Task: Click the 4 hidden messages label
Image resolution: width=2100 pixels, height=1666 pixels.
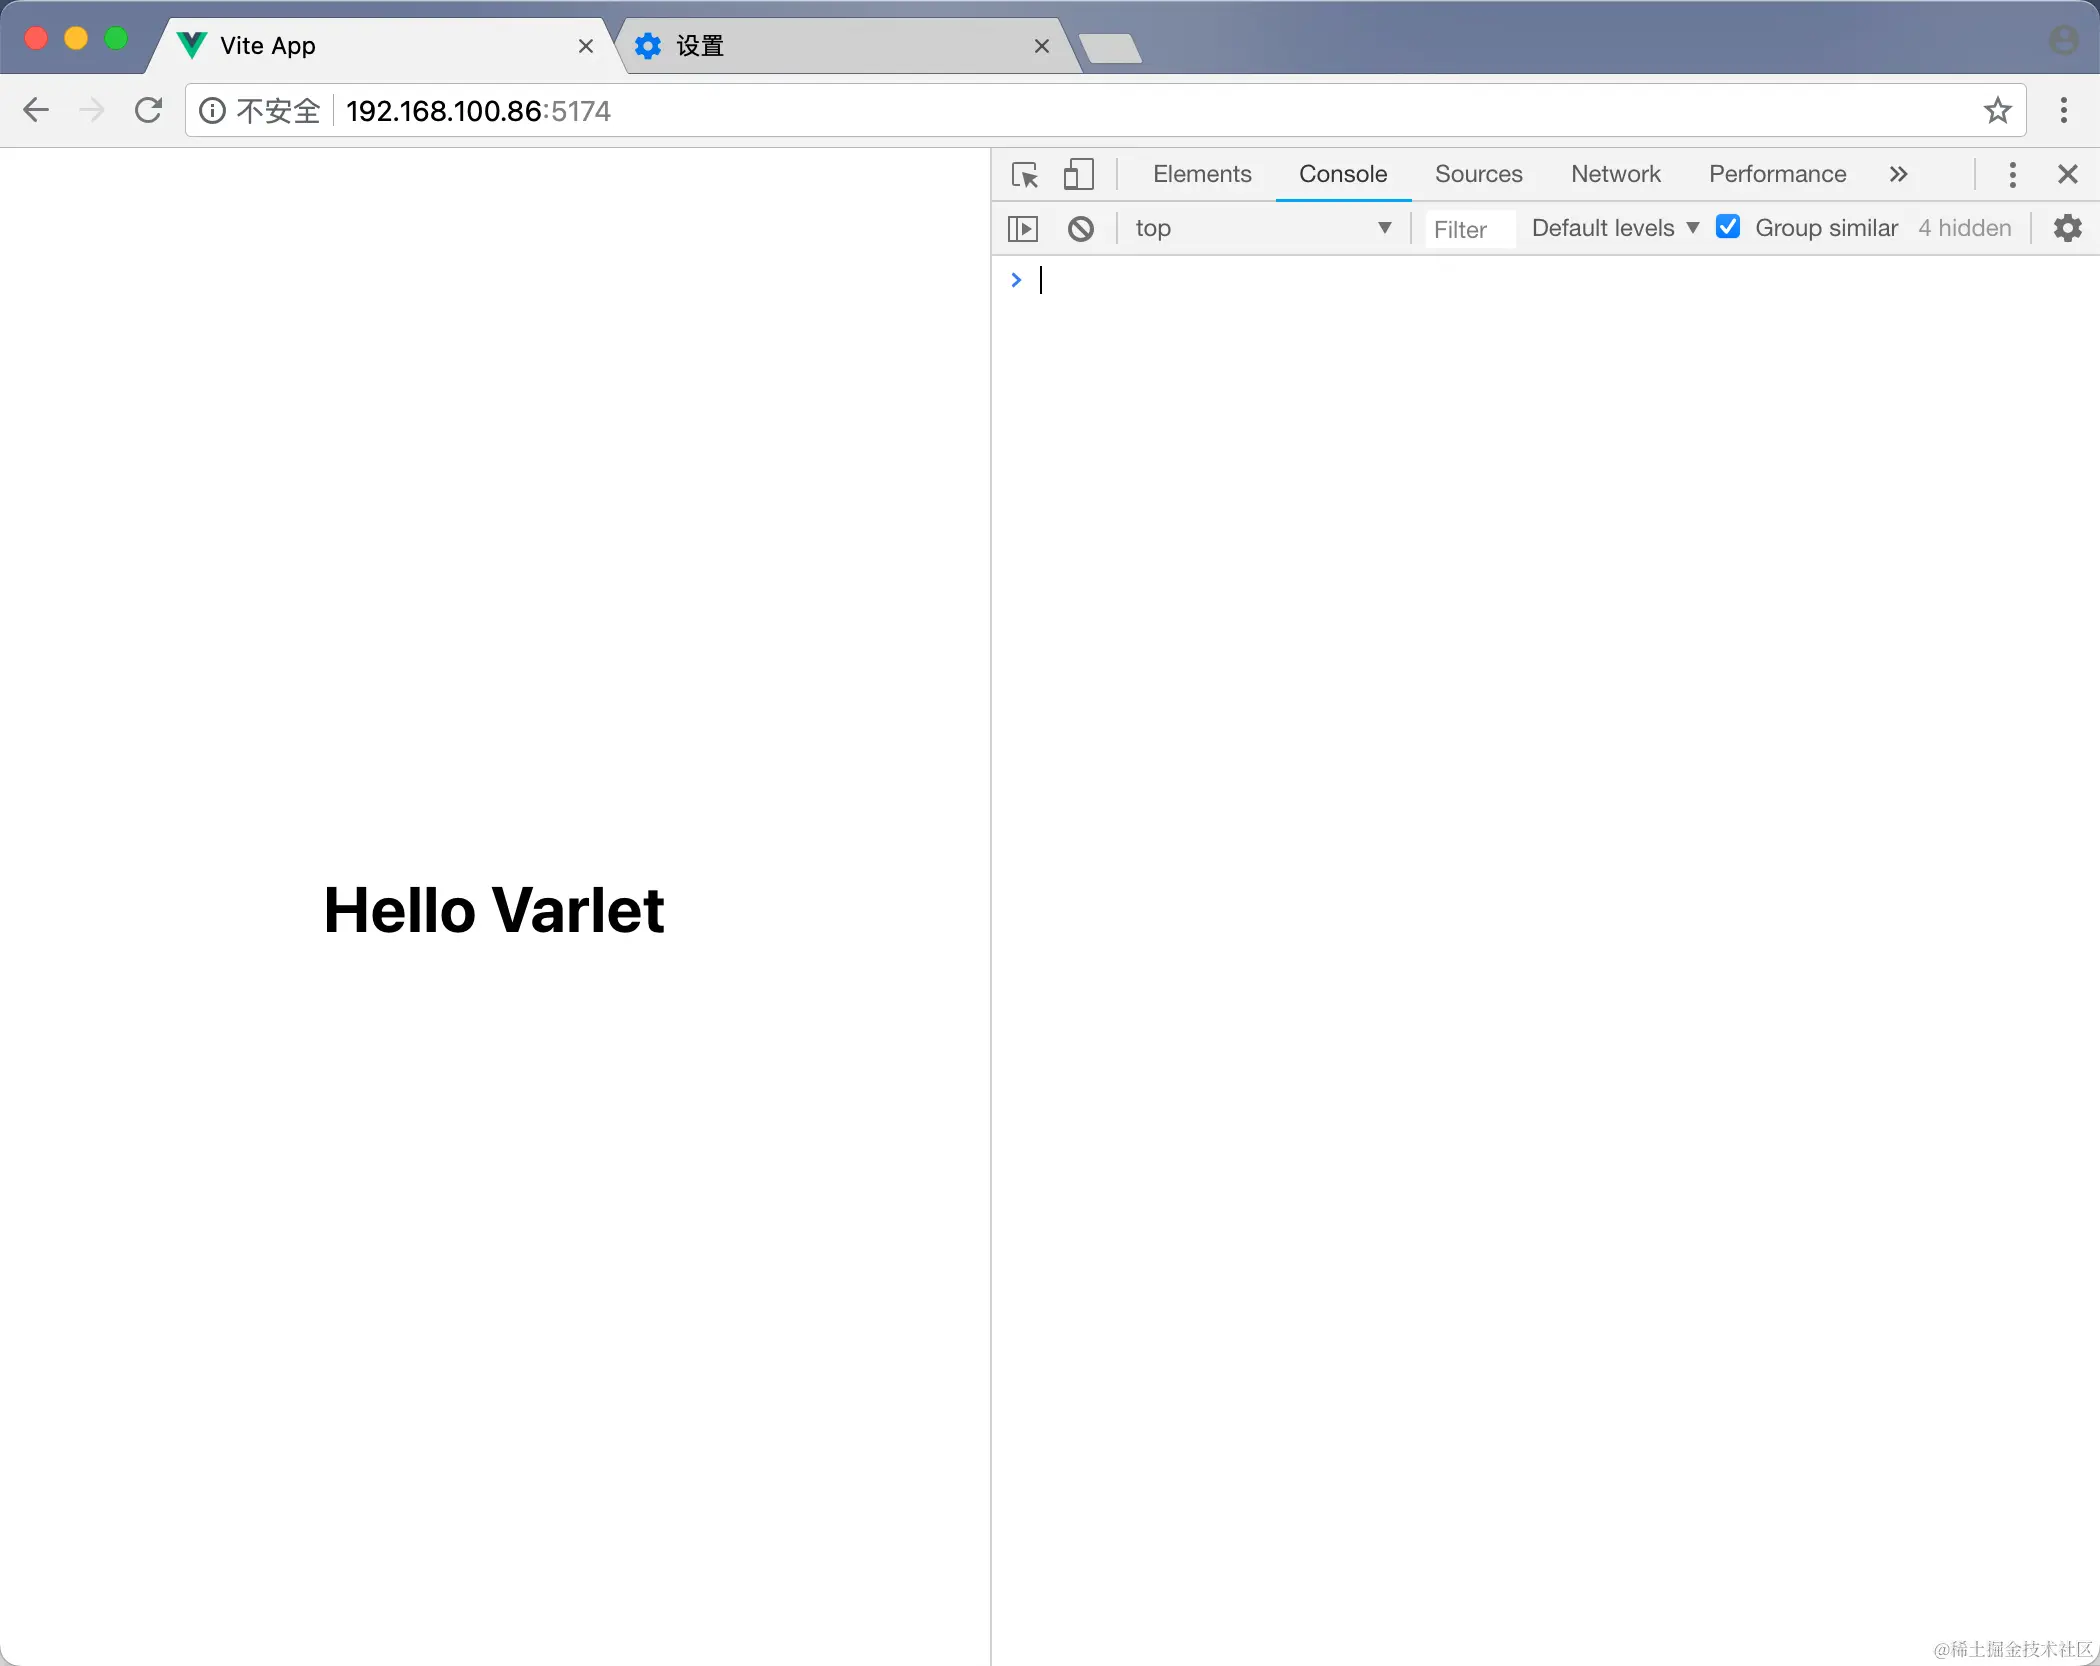Action: (1964, 229)
